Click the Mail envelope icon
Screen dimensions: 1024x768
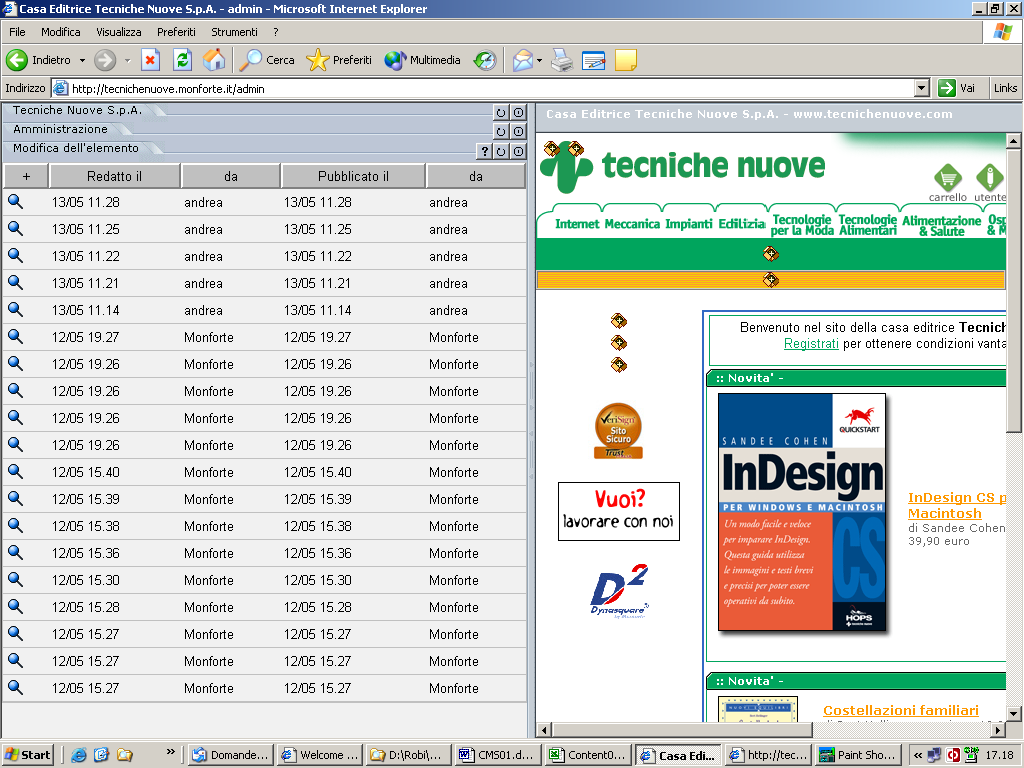[x=522, y=60]
